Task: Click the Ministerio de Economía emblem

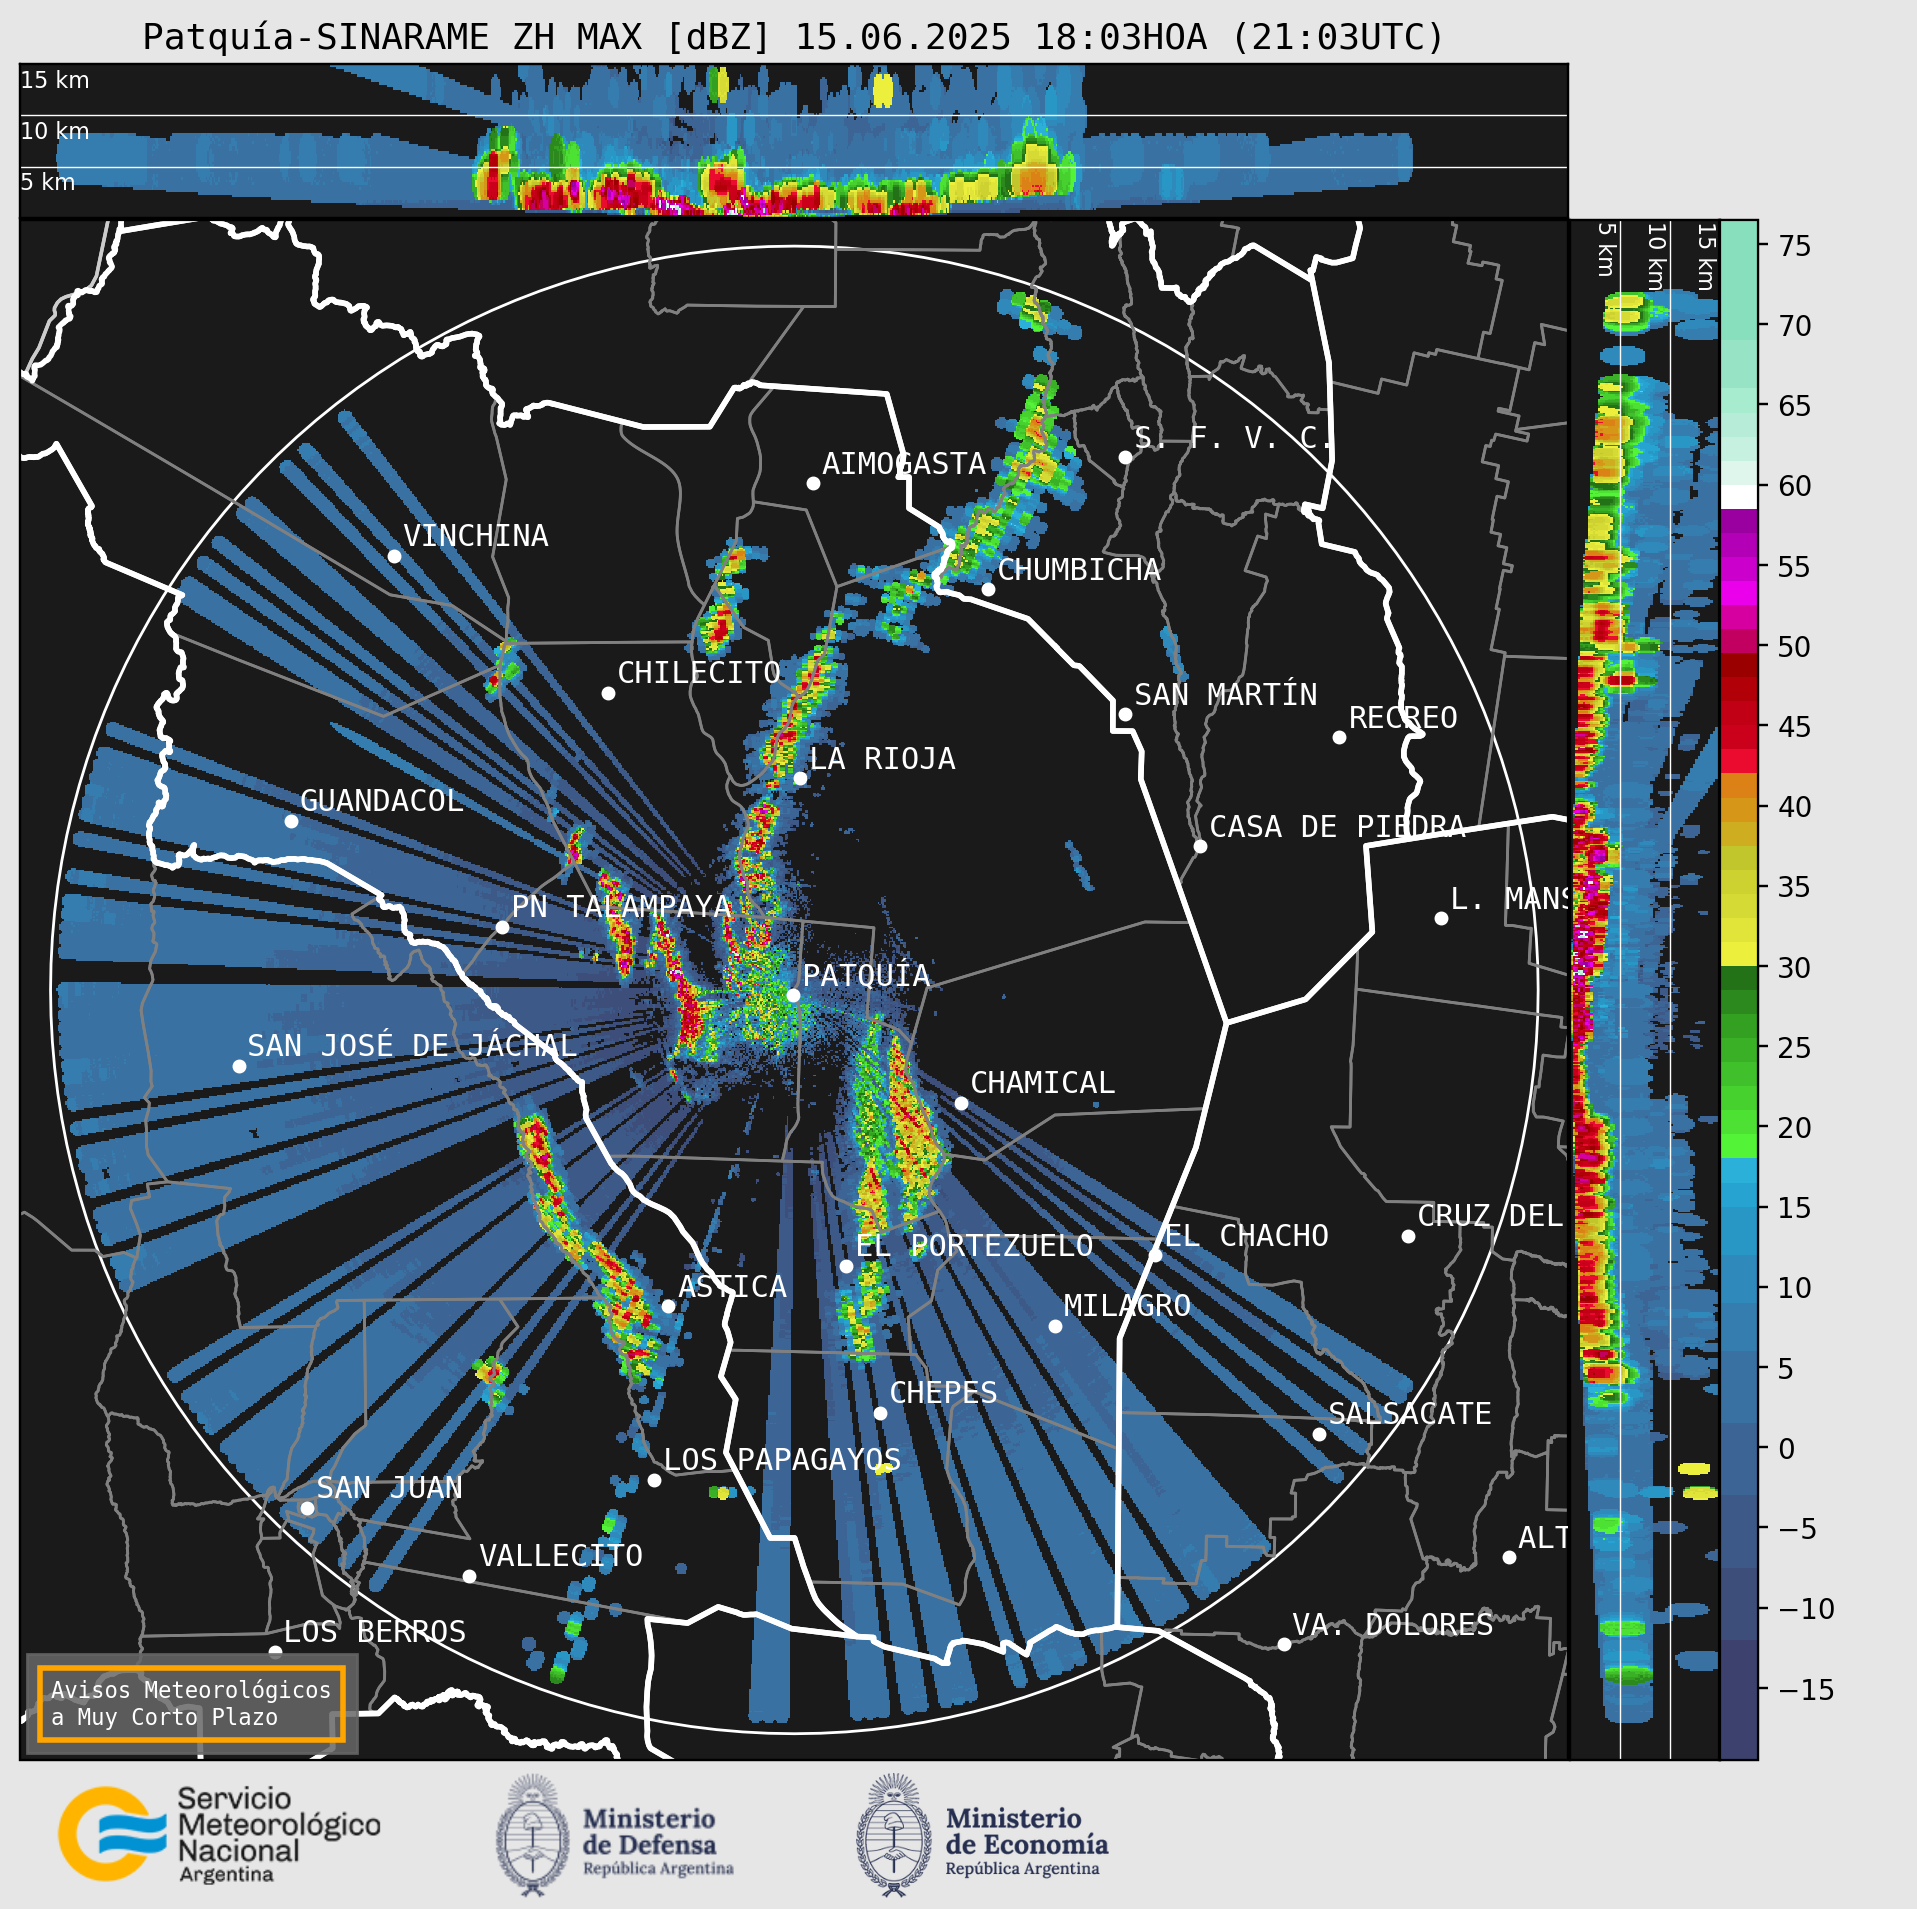Action: (893, 1834)
